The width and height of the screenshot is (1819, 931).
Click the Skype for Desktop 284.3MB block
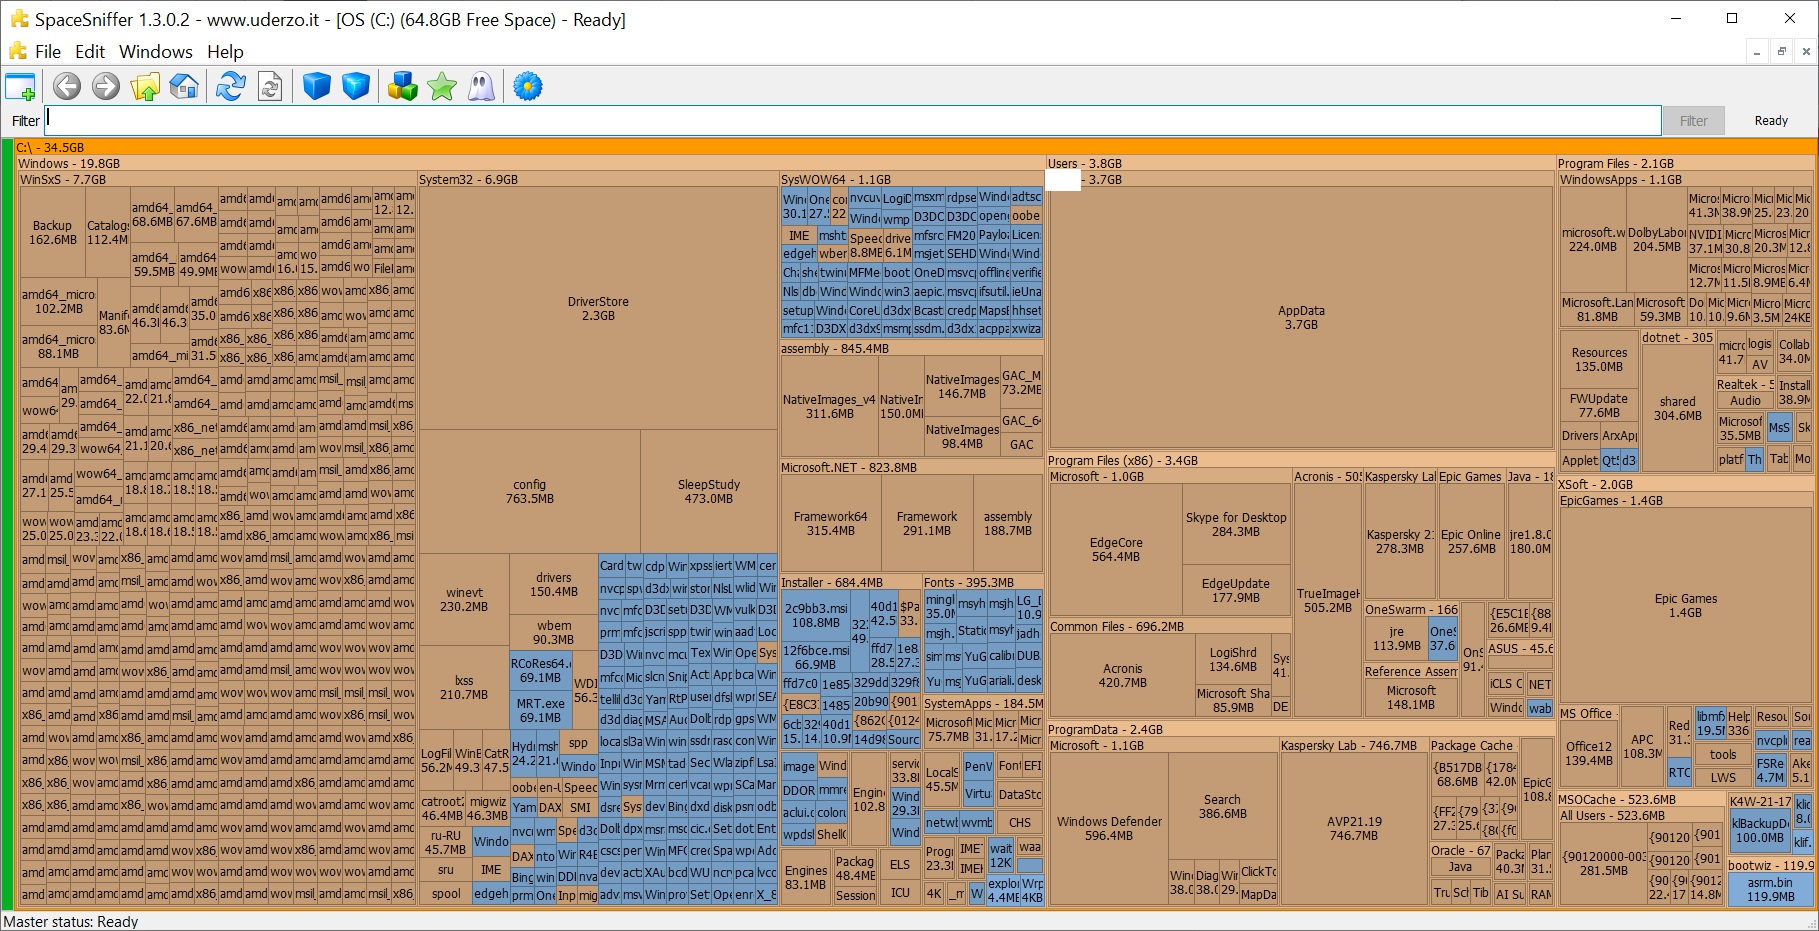point(1236,525)
